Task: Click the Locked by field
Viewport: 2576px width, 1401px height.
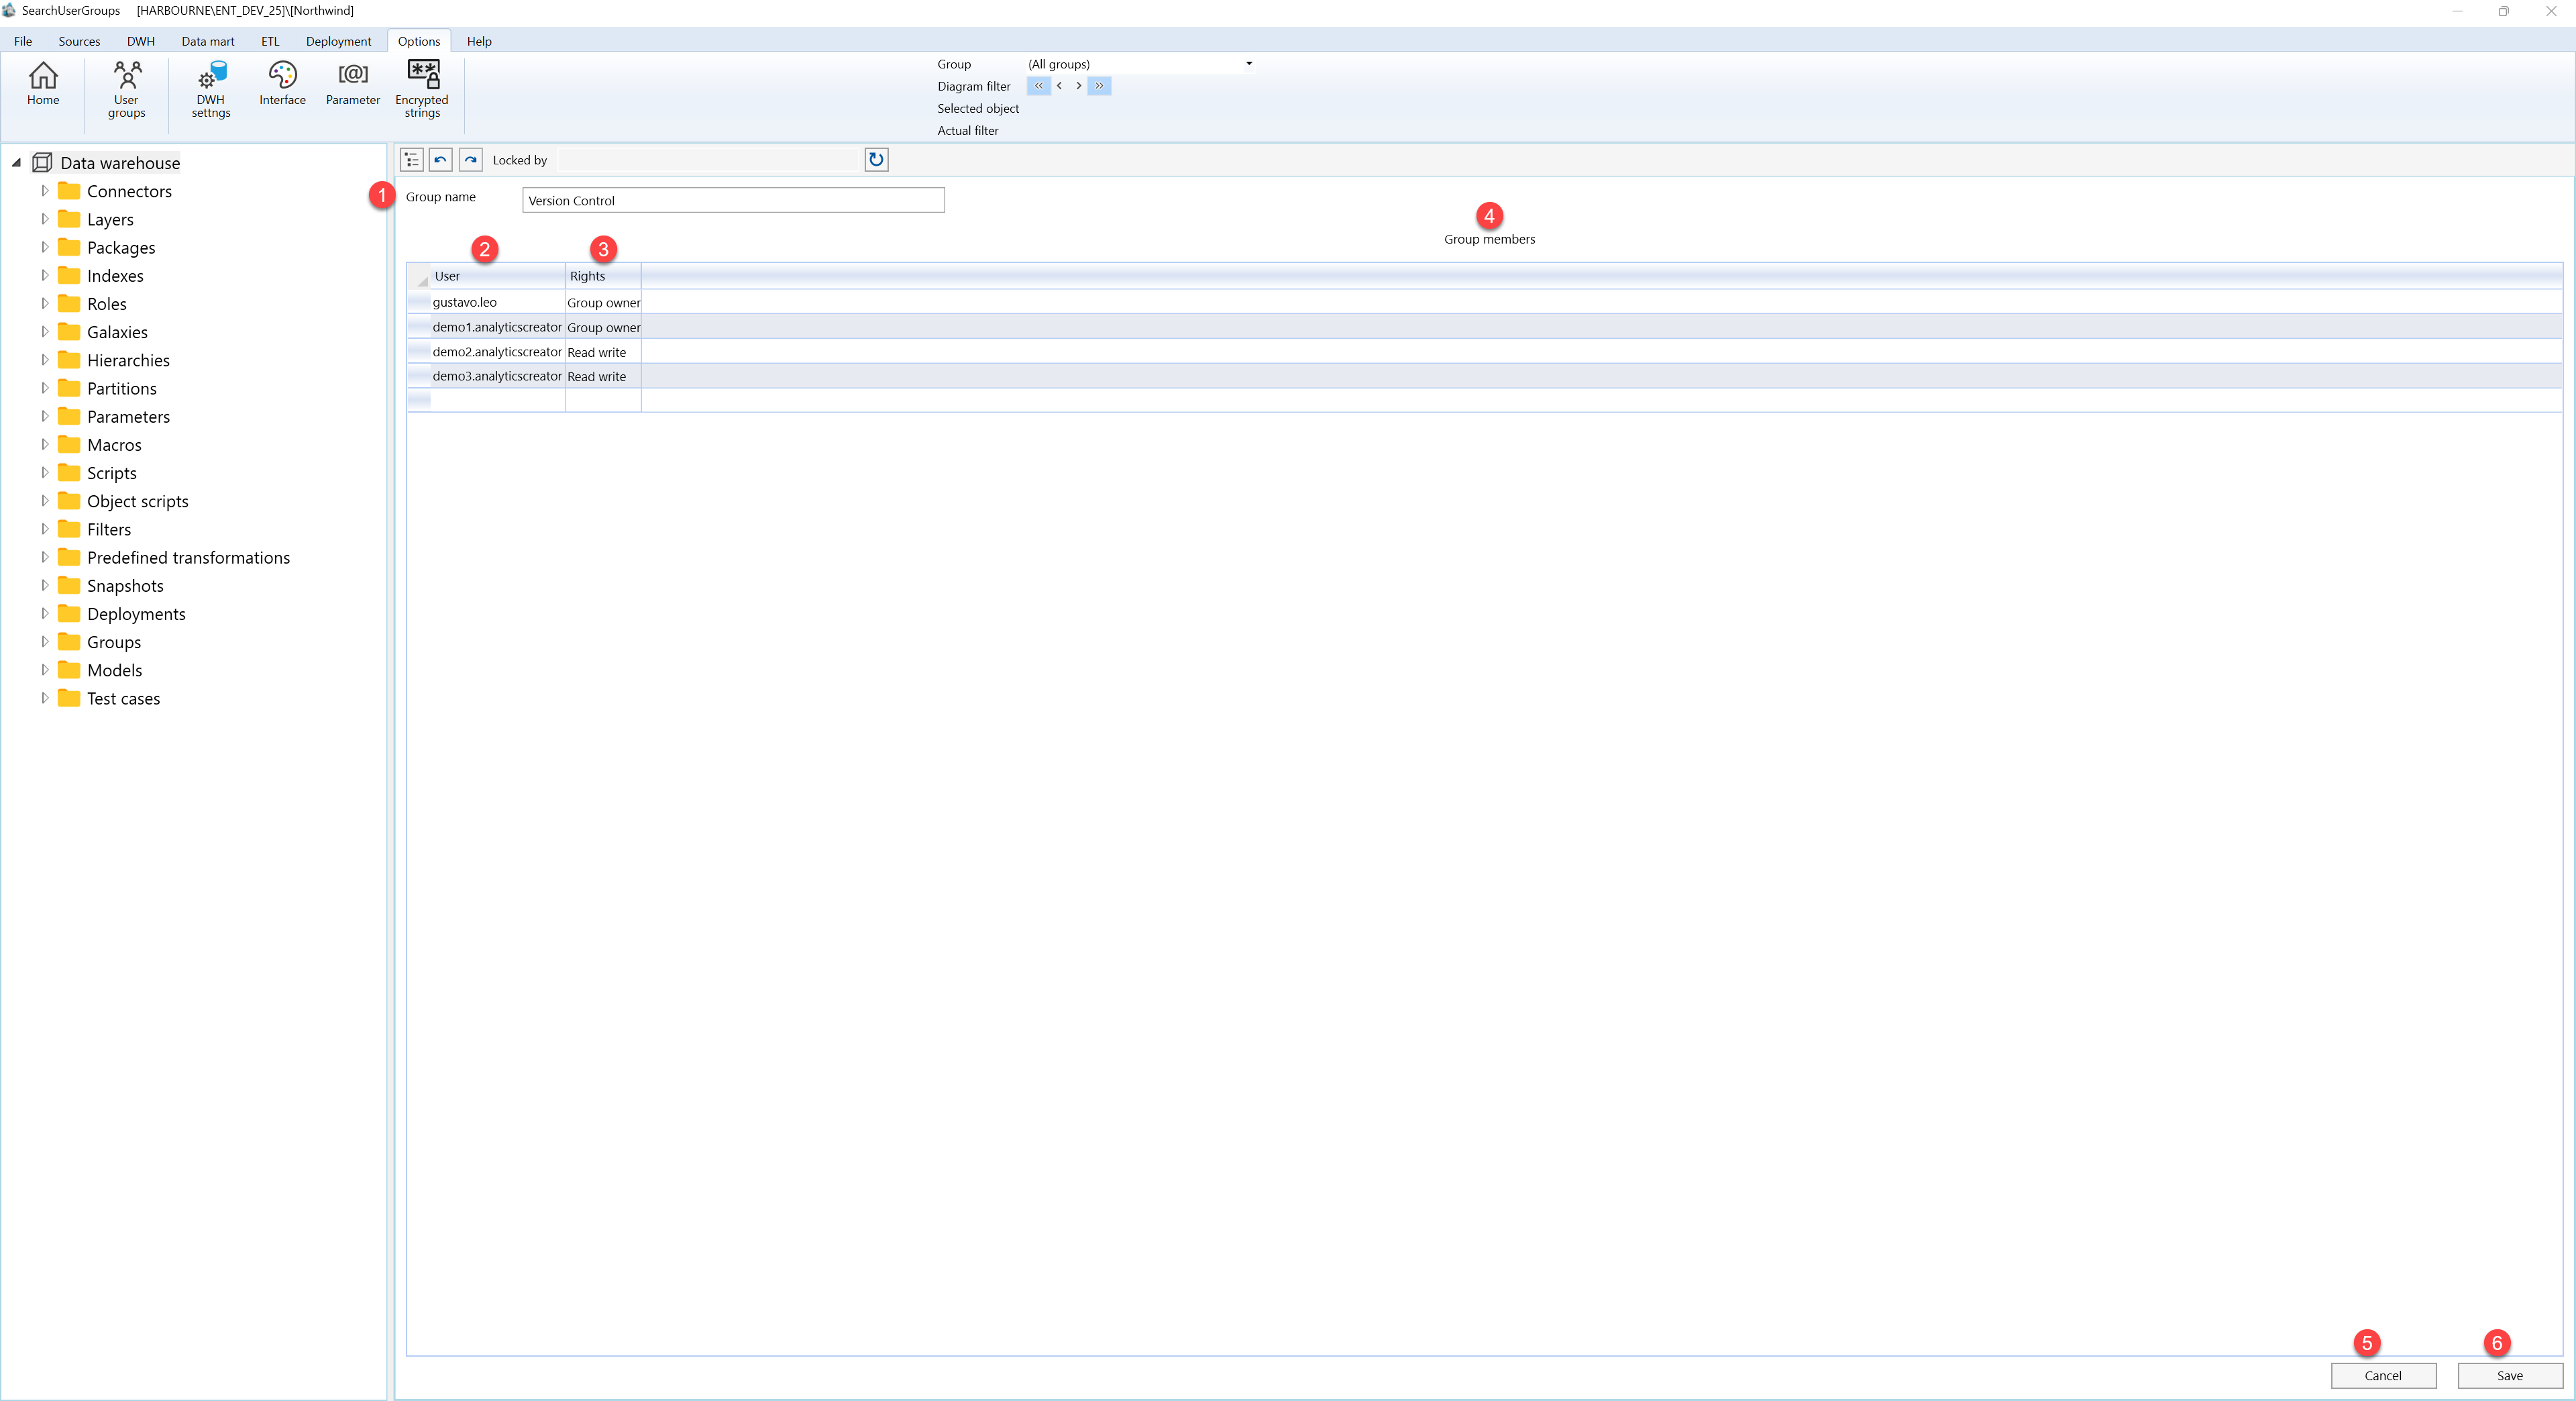Action: click(709, 160)
